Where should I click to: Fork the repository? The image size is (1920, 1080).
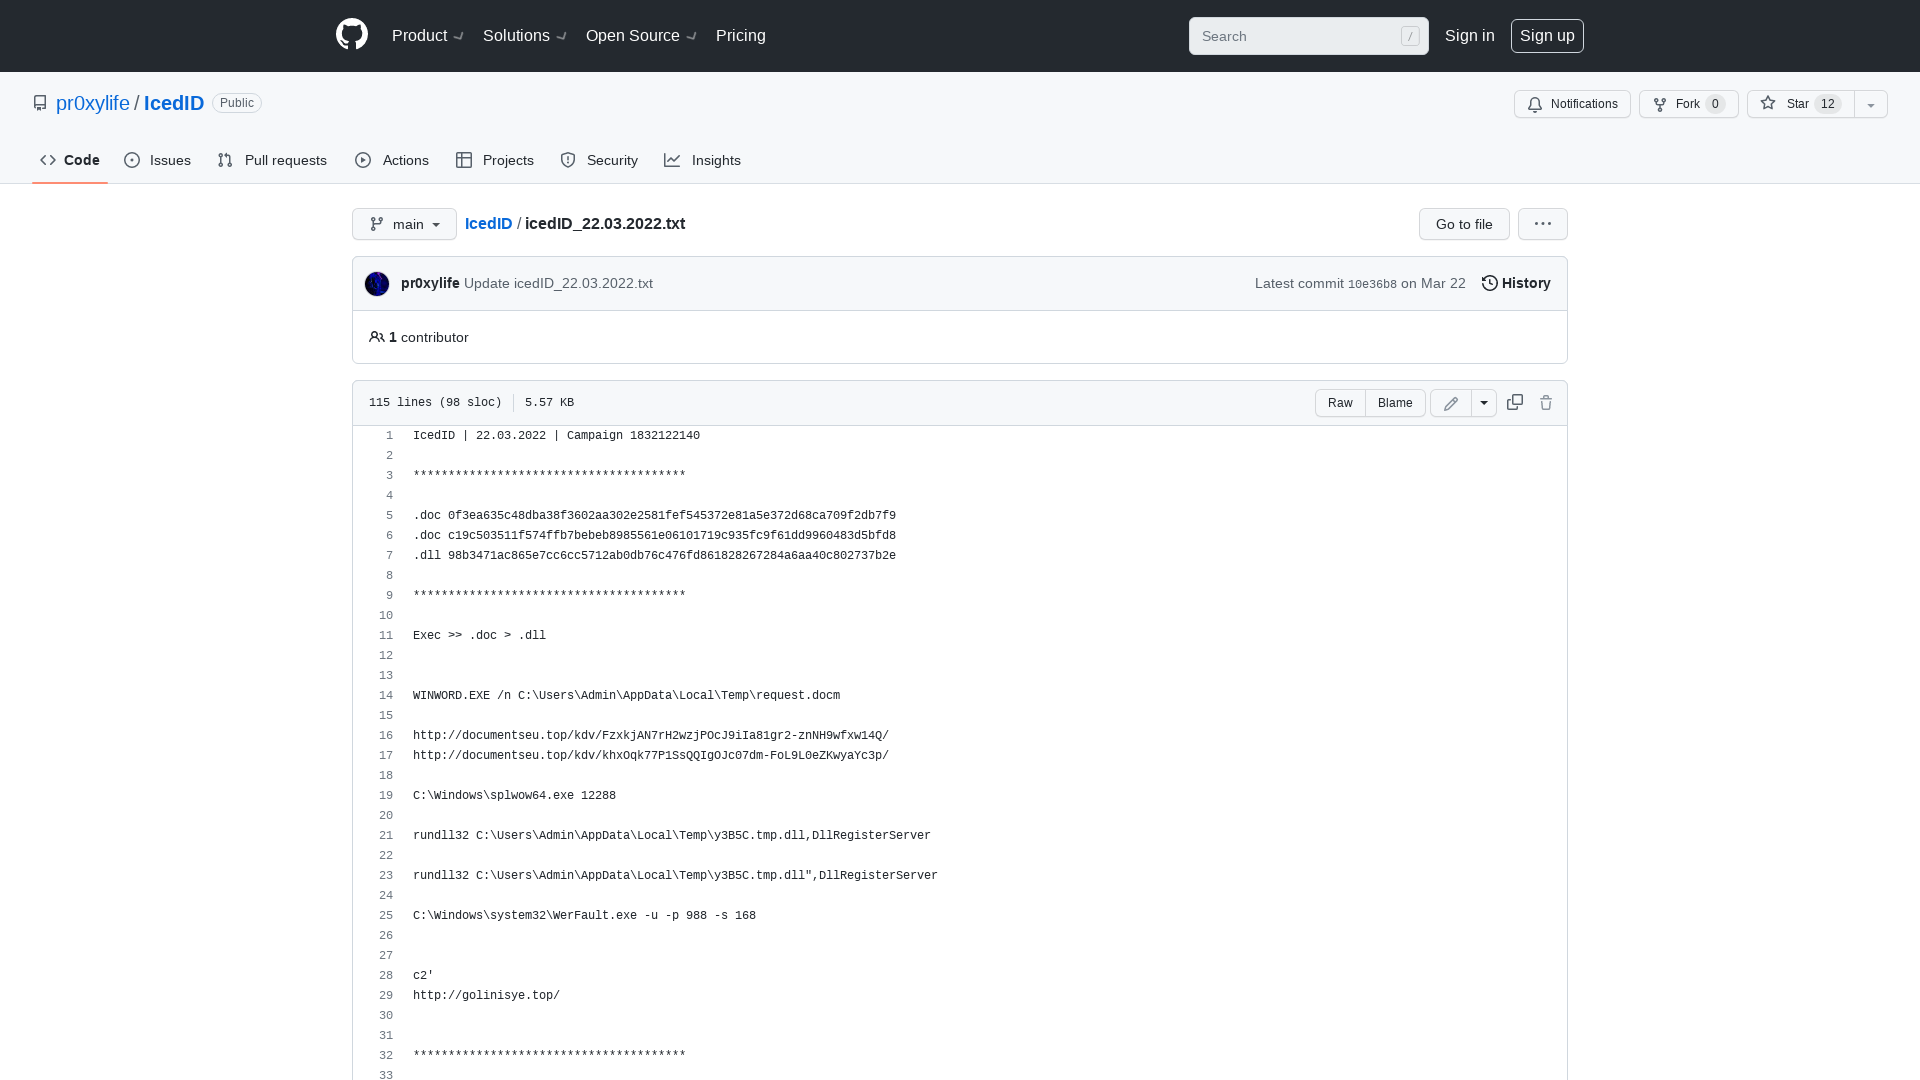[x=1688, y=104]
